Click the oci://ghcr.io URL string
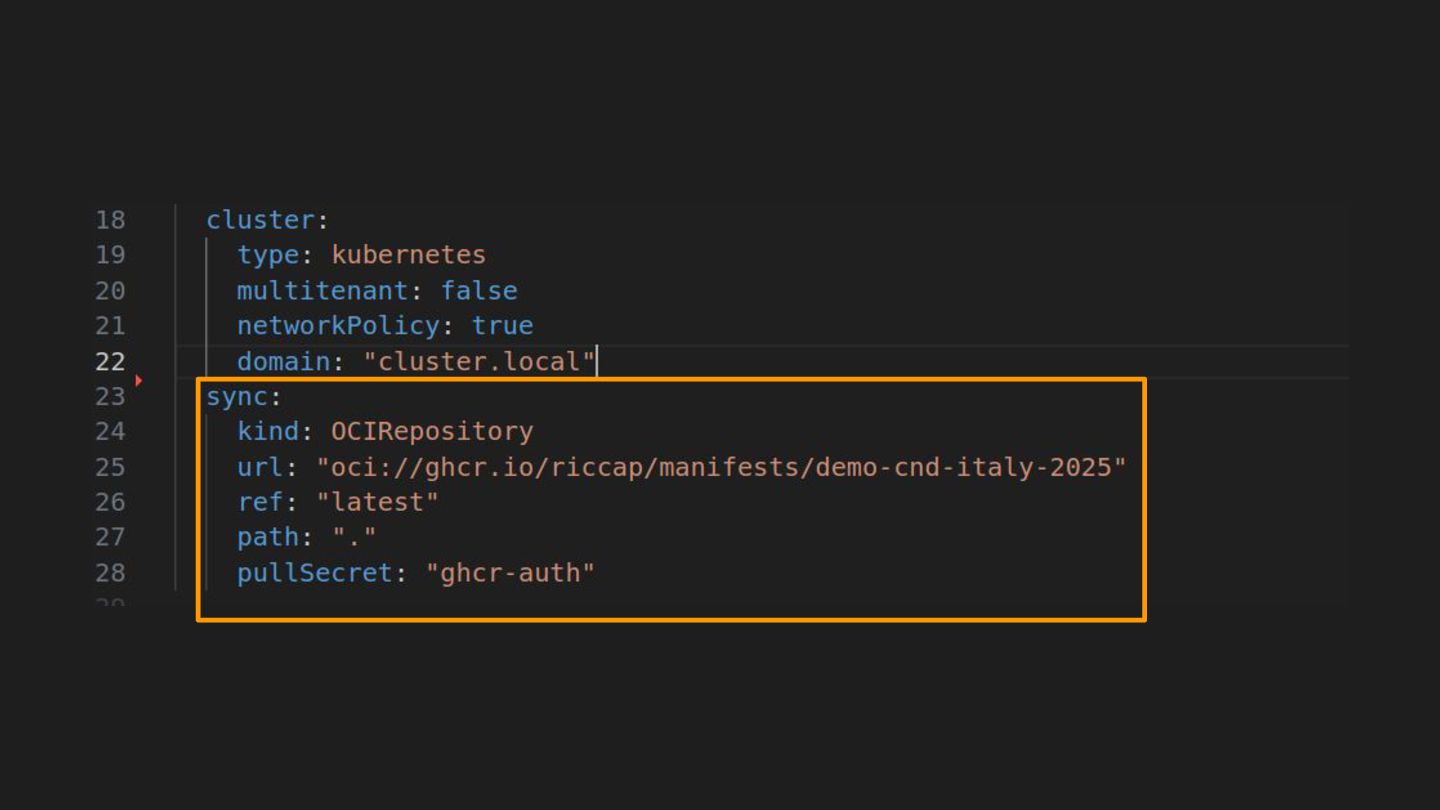This screenshot has height=810, width=1440. pyautogui.click(x=721, y=467)
